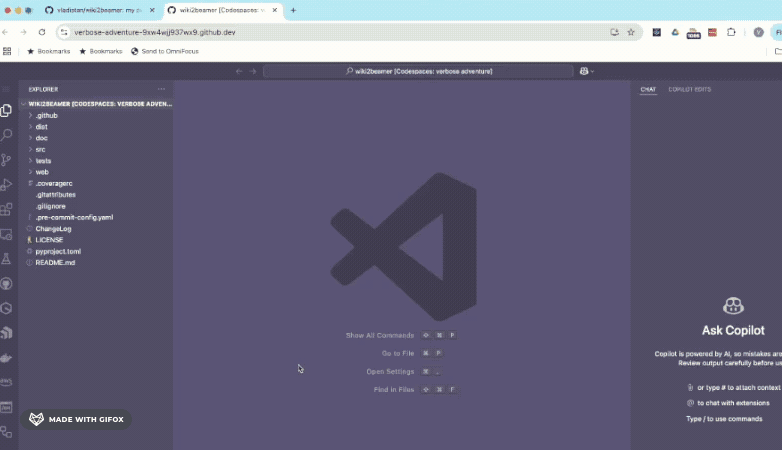Open the Google Drive browser extension
This screenshot has width=782, height=450.
675,32
